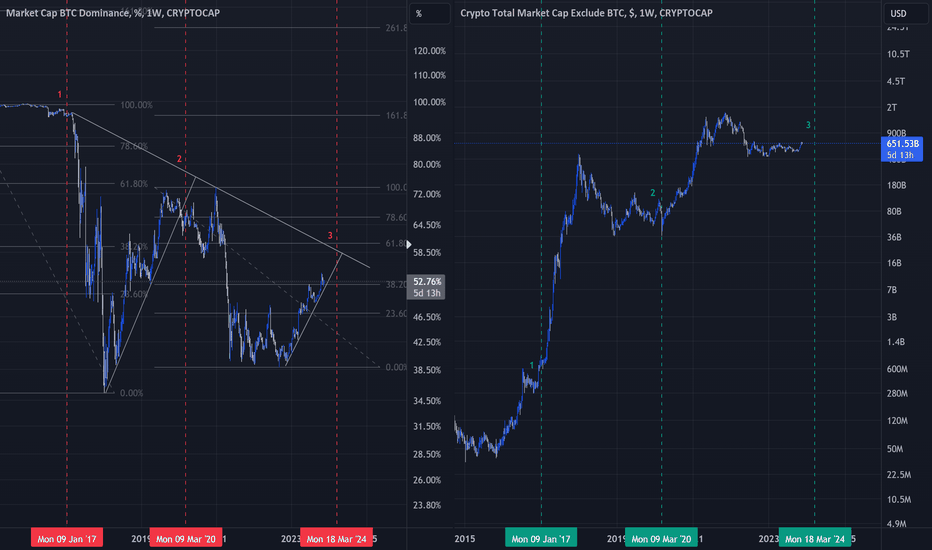Click the red Mon 18 Mar '24 date label

[336, 538]
